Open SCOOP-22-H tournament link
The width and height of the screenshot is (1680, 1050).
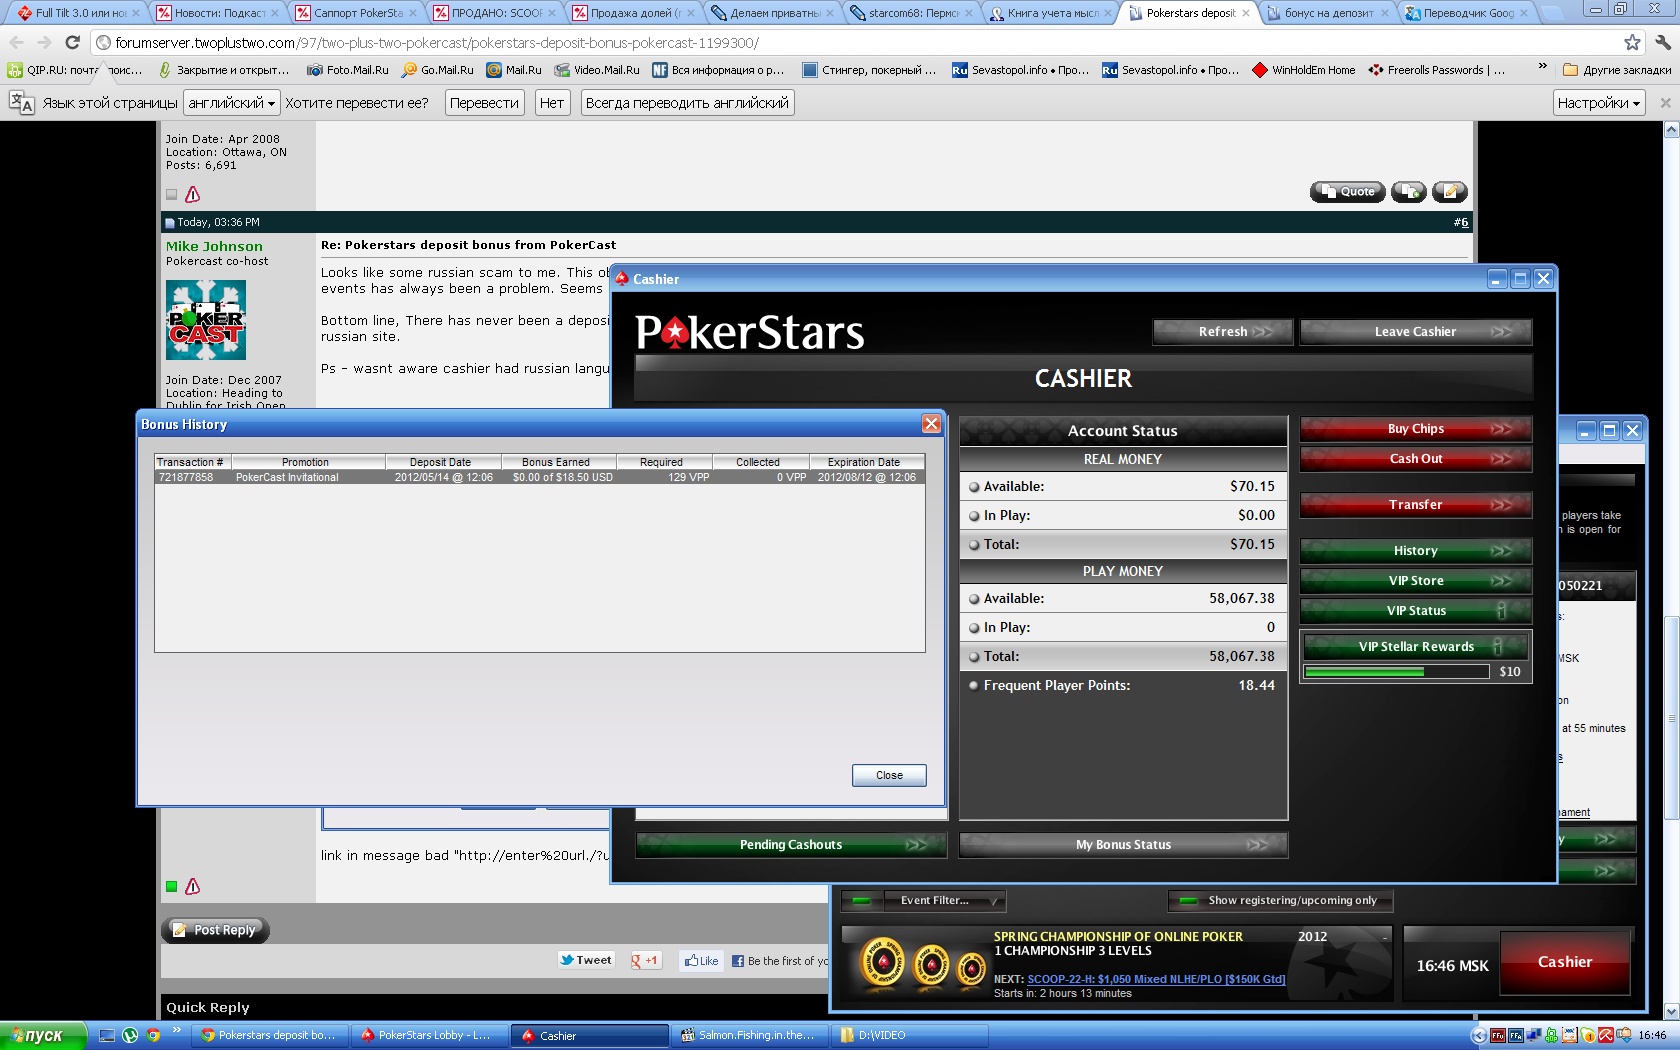1156,979
